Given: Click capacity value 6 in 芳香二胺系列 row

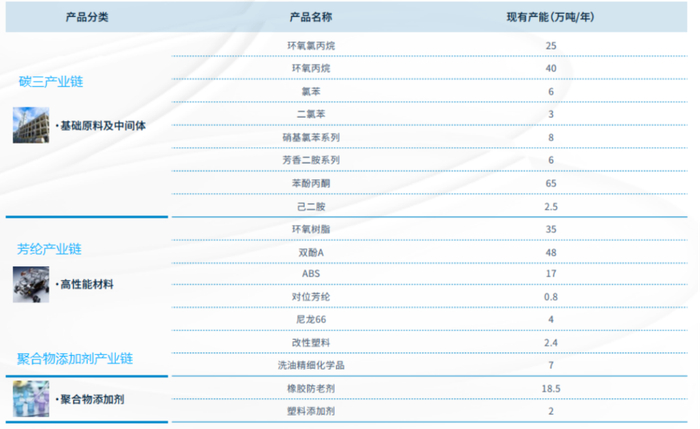Looking at the screenshot, I should point(551,160).
